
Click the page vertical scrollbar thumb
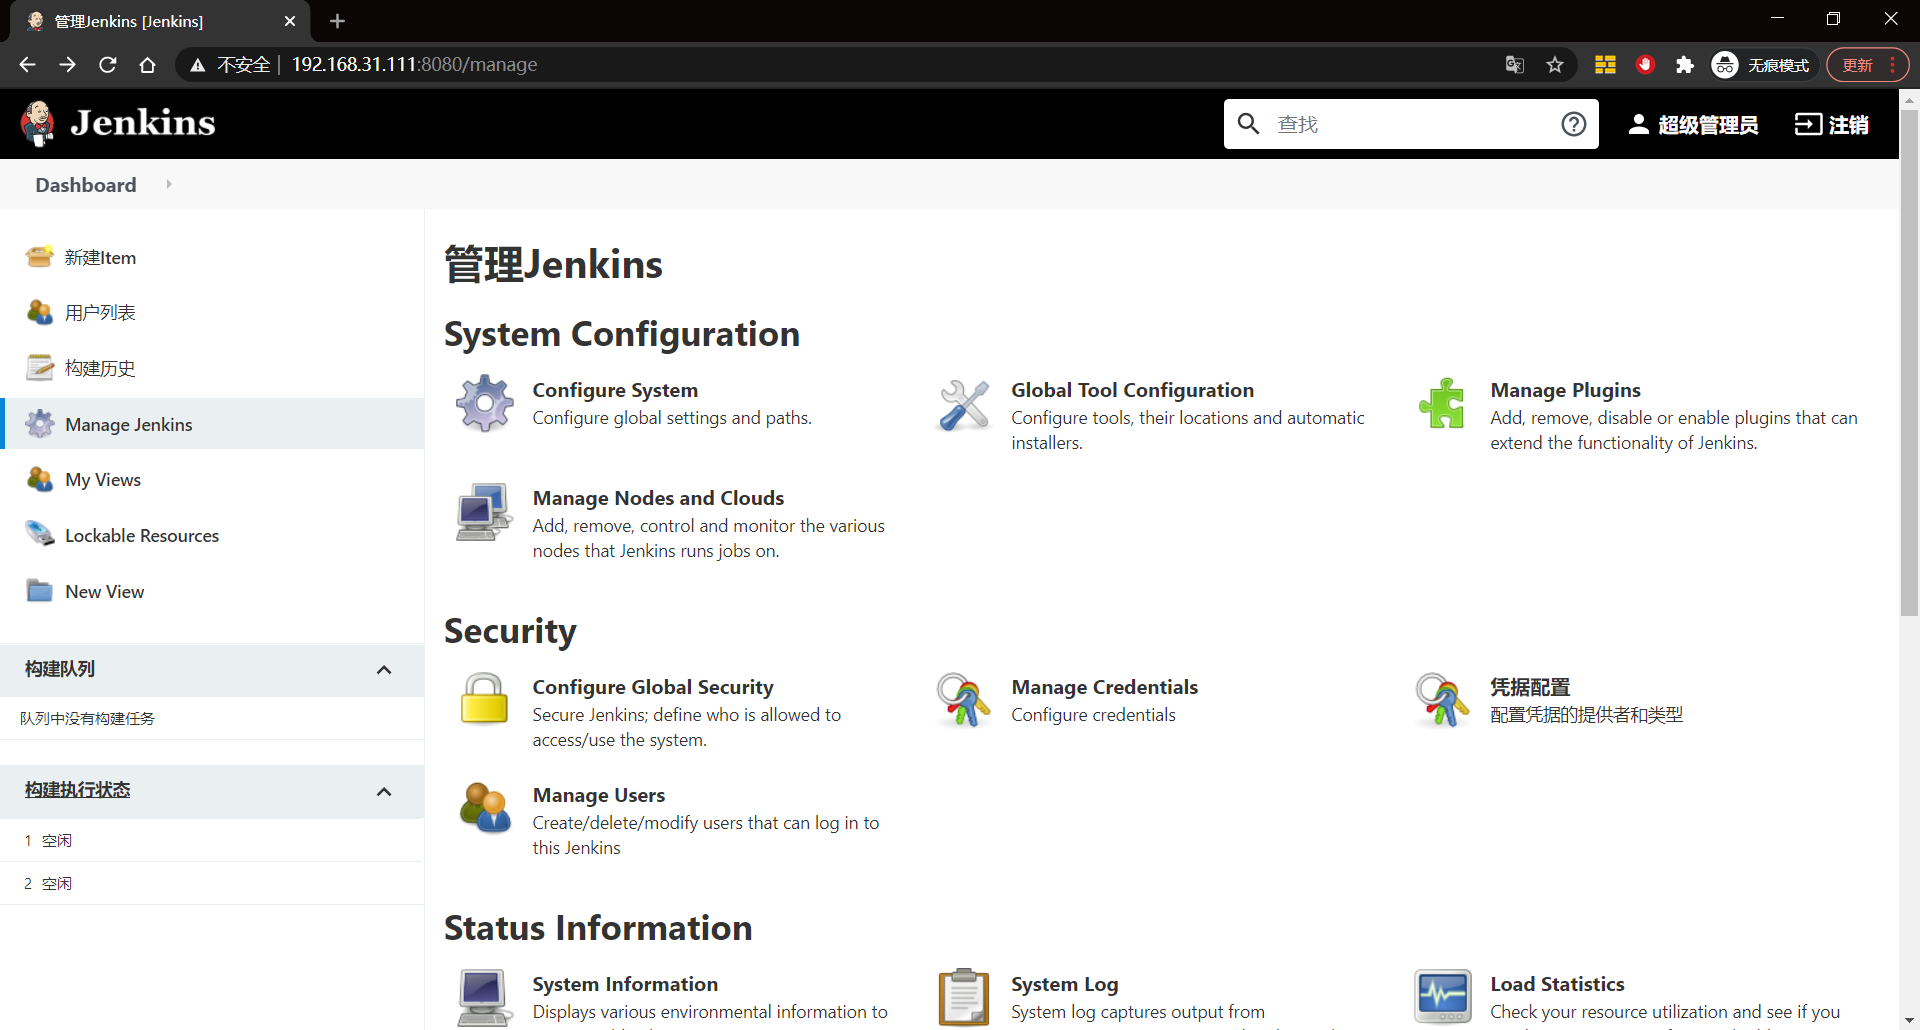(1909, 363)
